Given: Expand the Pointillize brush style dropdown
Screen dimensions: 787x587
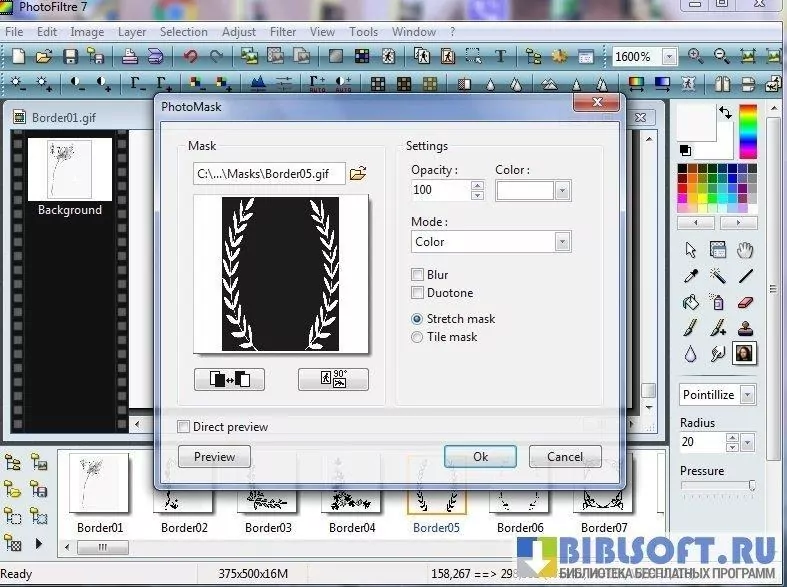Looking at the screenshot, I should coord(747,395).
